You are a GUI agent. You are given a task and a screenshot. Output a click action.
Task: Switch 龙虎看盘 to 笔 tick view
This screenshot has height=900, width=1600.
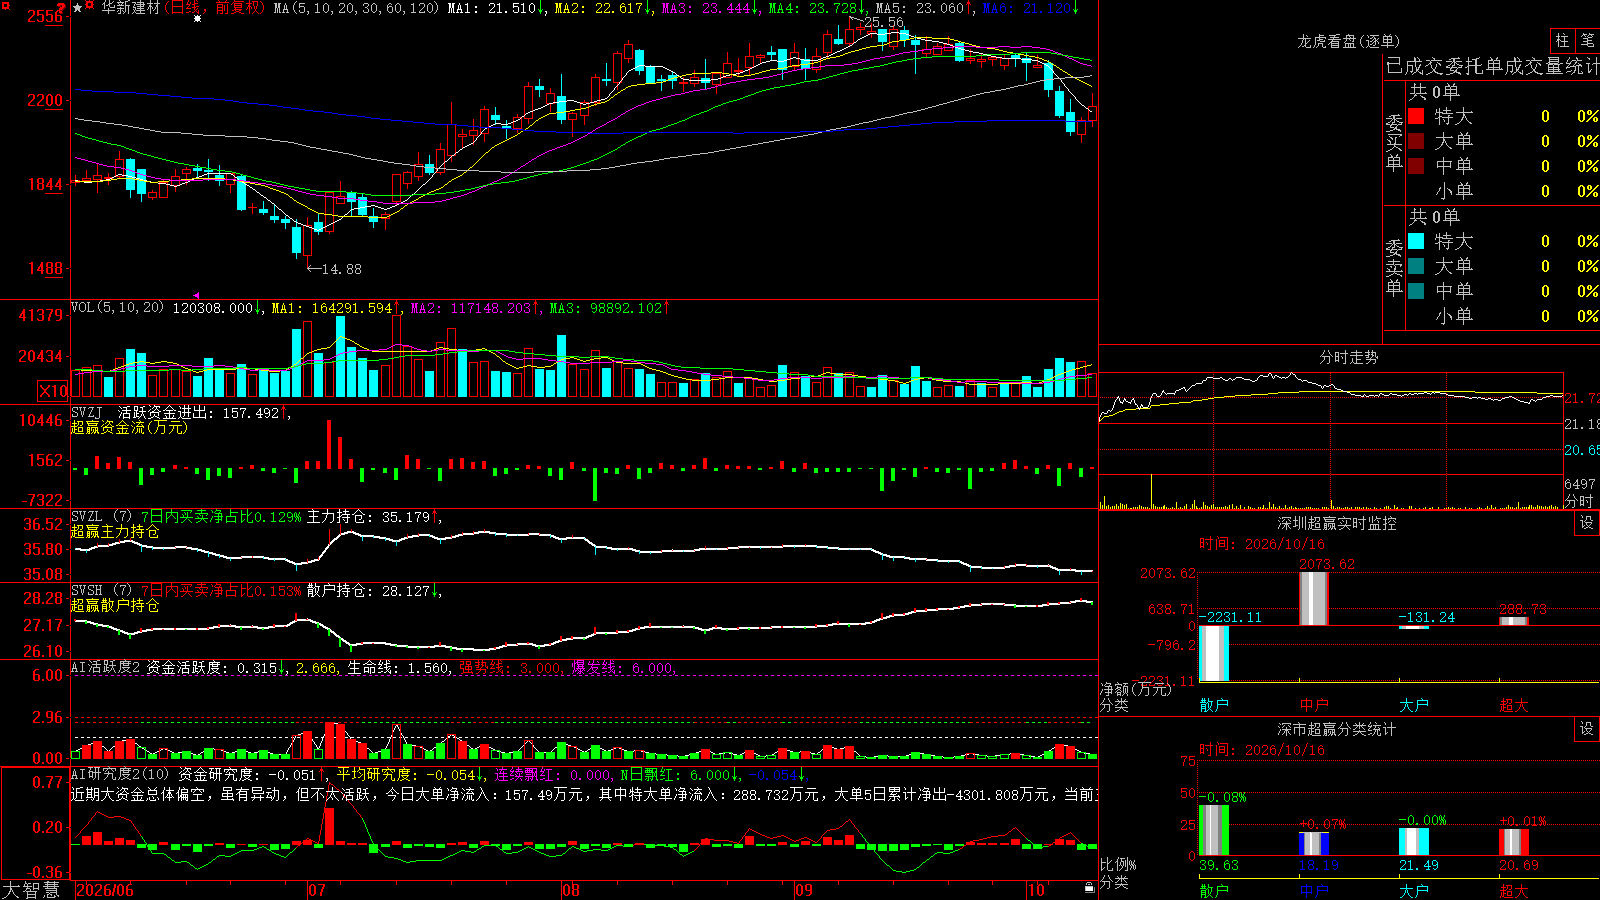pos(1587,41)
